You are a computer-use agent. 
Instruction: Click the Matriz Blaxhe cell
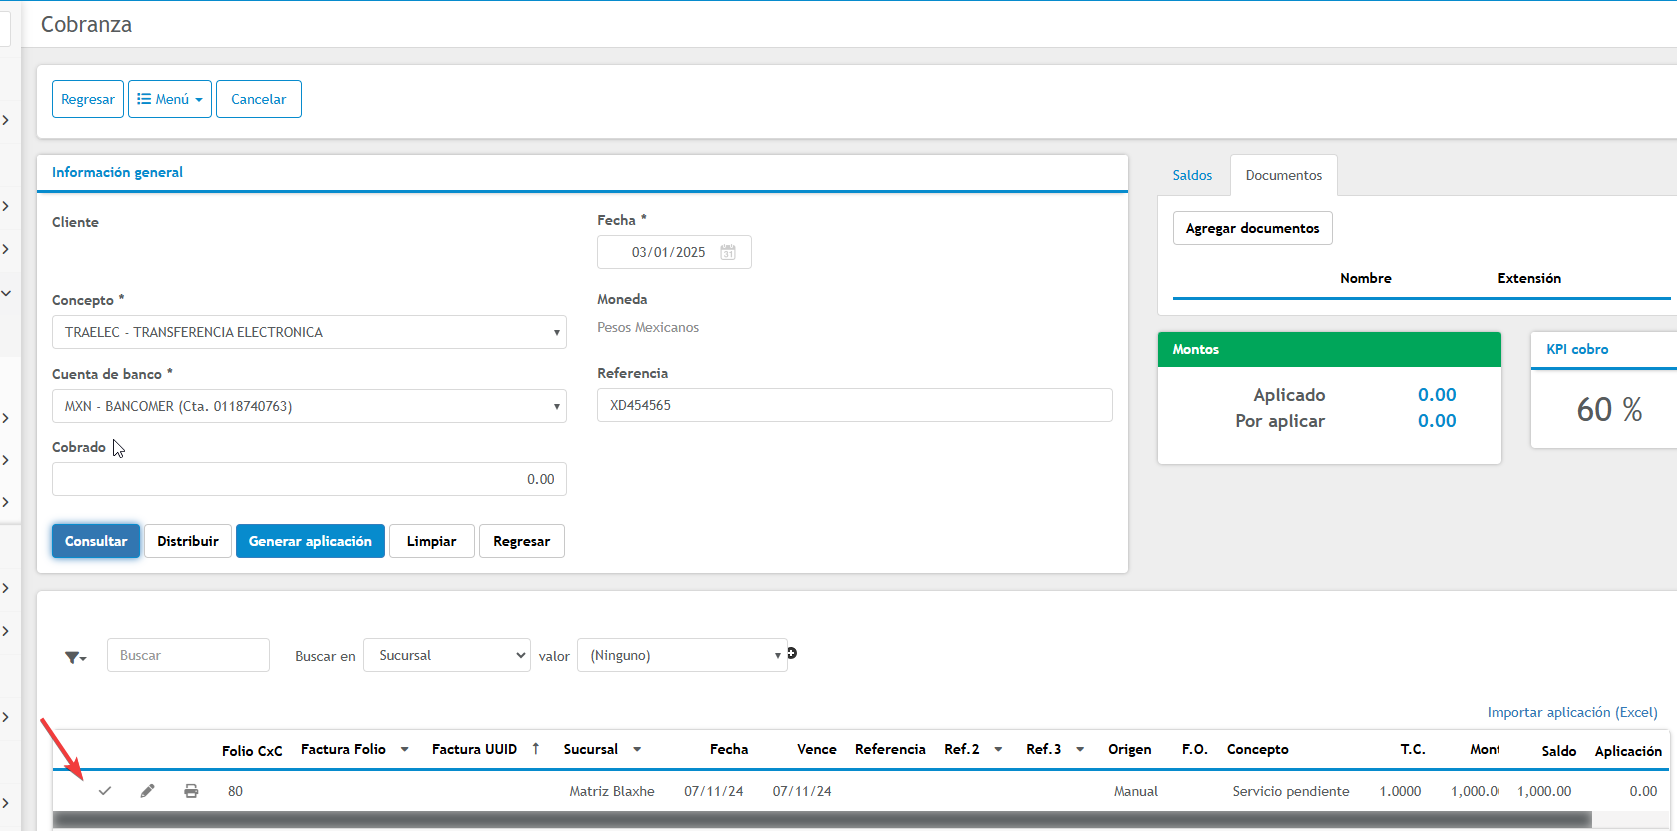click(612, 791)
